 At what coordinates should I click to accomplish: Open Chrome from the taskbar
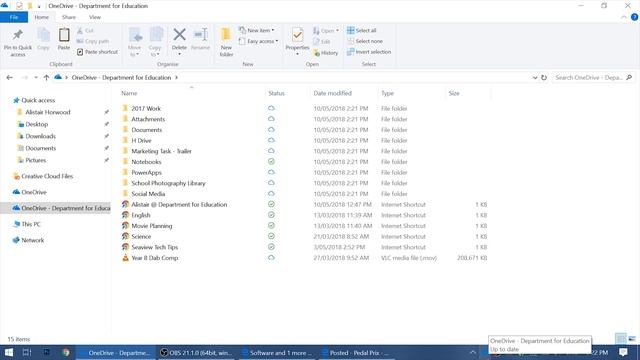(66, 352)
